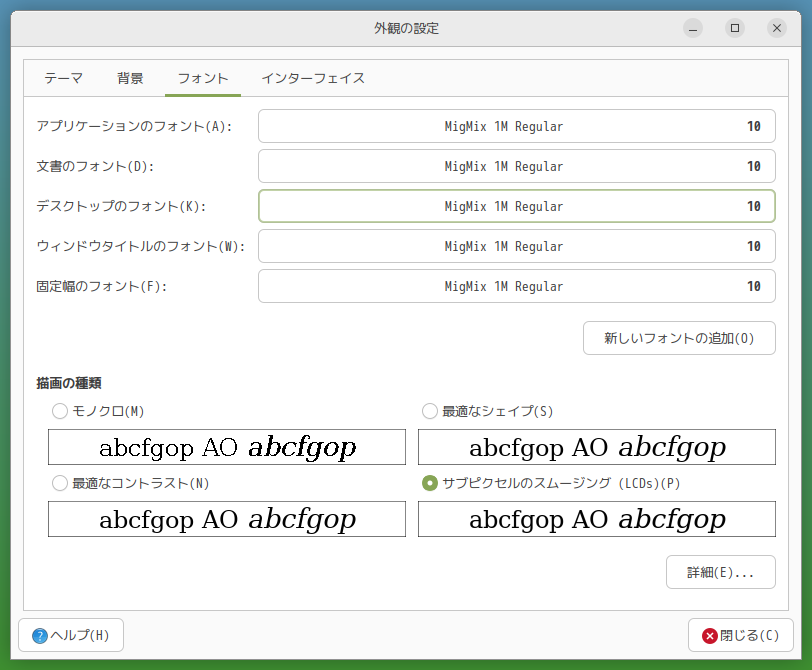Open 詳細 rendering details button
Image resolution: width=812 pixels, height=670 pixels.
point(720,573)
